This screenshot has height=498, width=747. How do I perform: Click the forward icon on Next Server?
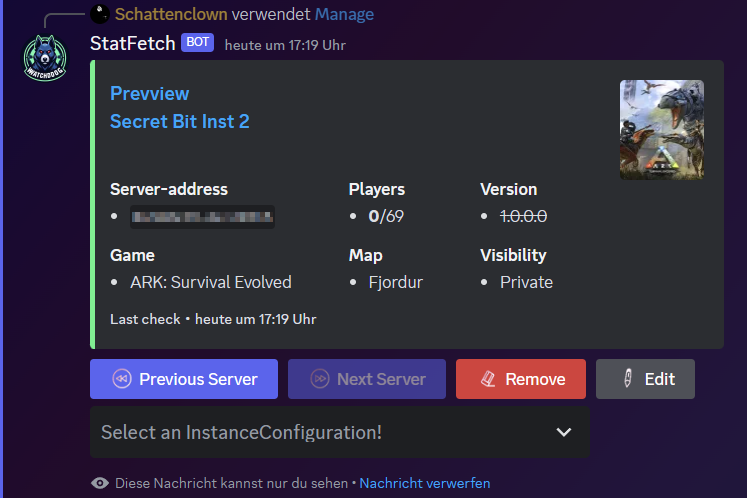pyautogui.click(x=320, y=379)
